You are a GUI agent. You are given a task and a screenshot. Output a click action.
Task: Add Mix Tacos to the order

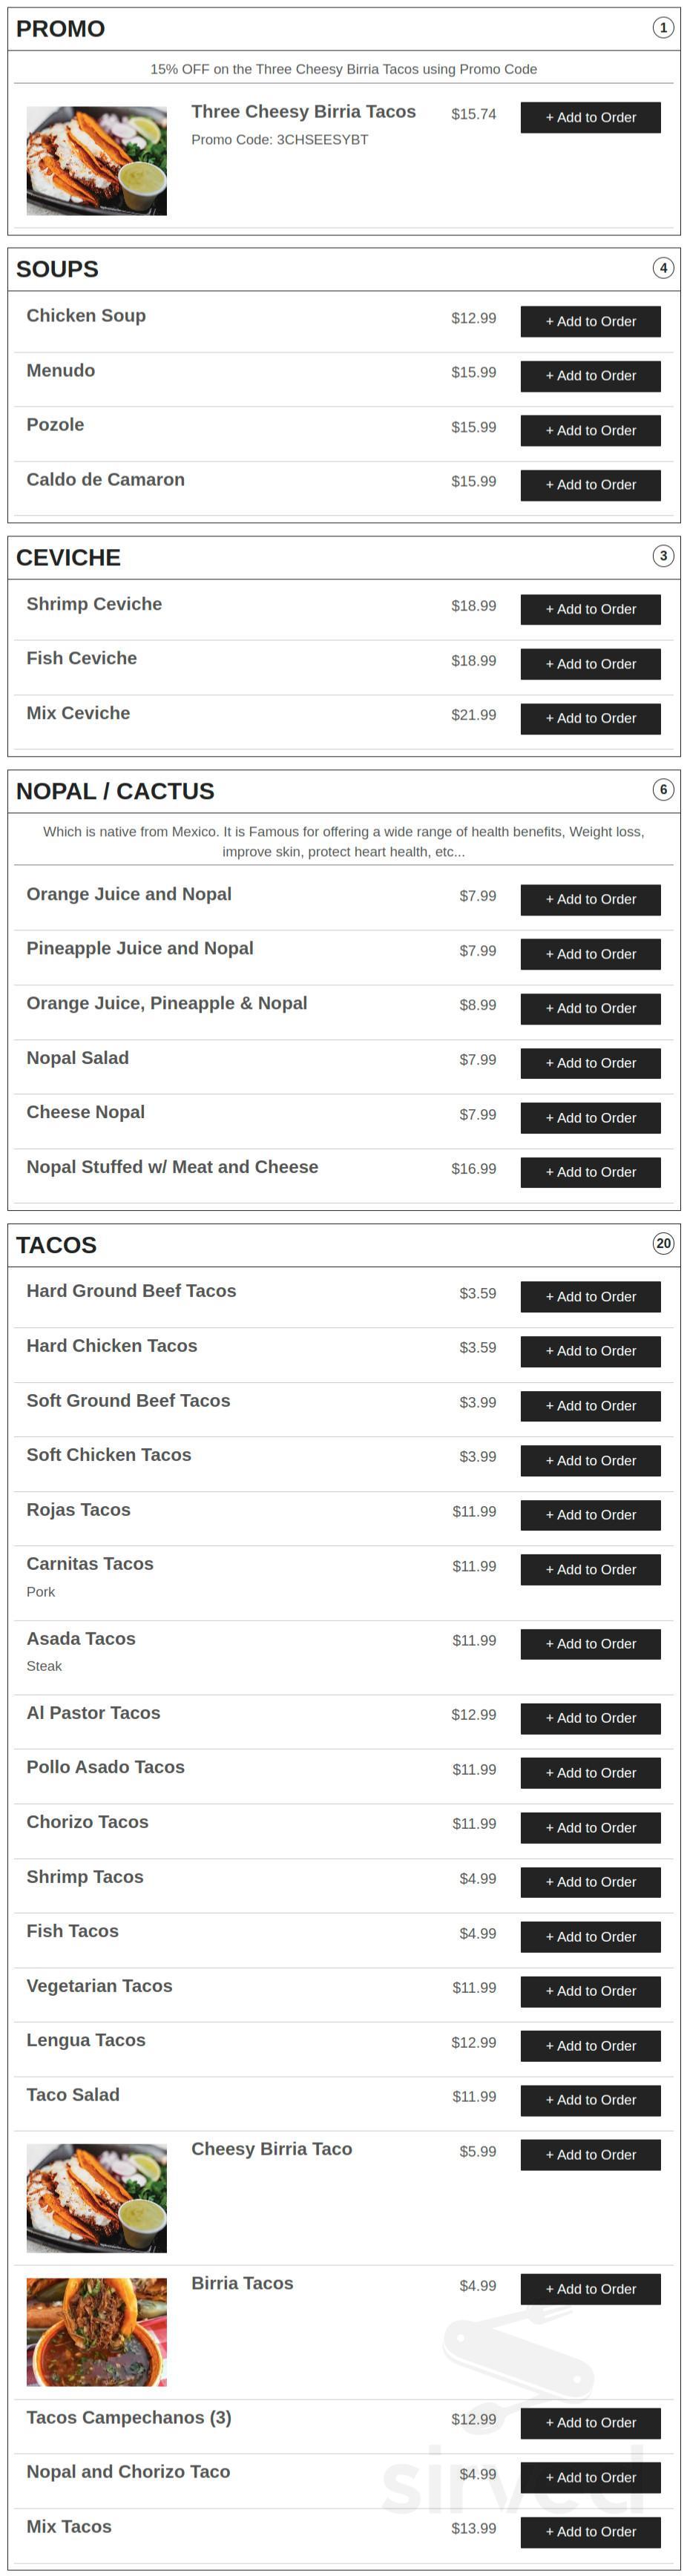[590, 2531]
